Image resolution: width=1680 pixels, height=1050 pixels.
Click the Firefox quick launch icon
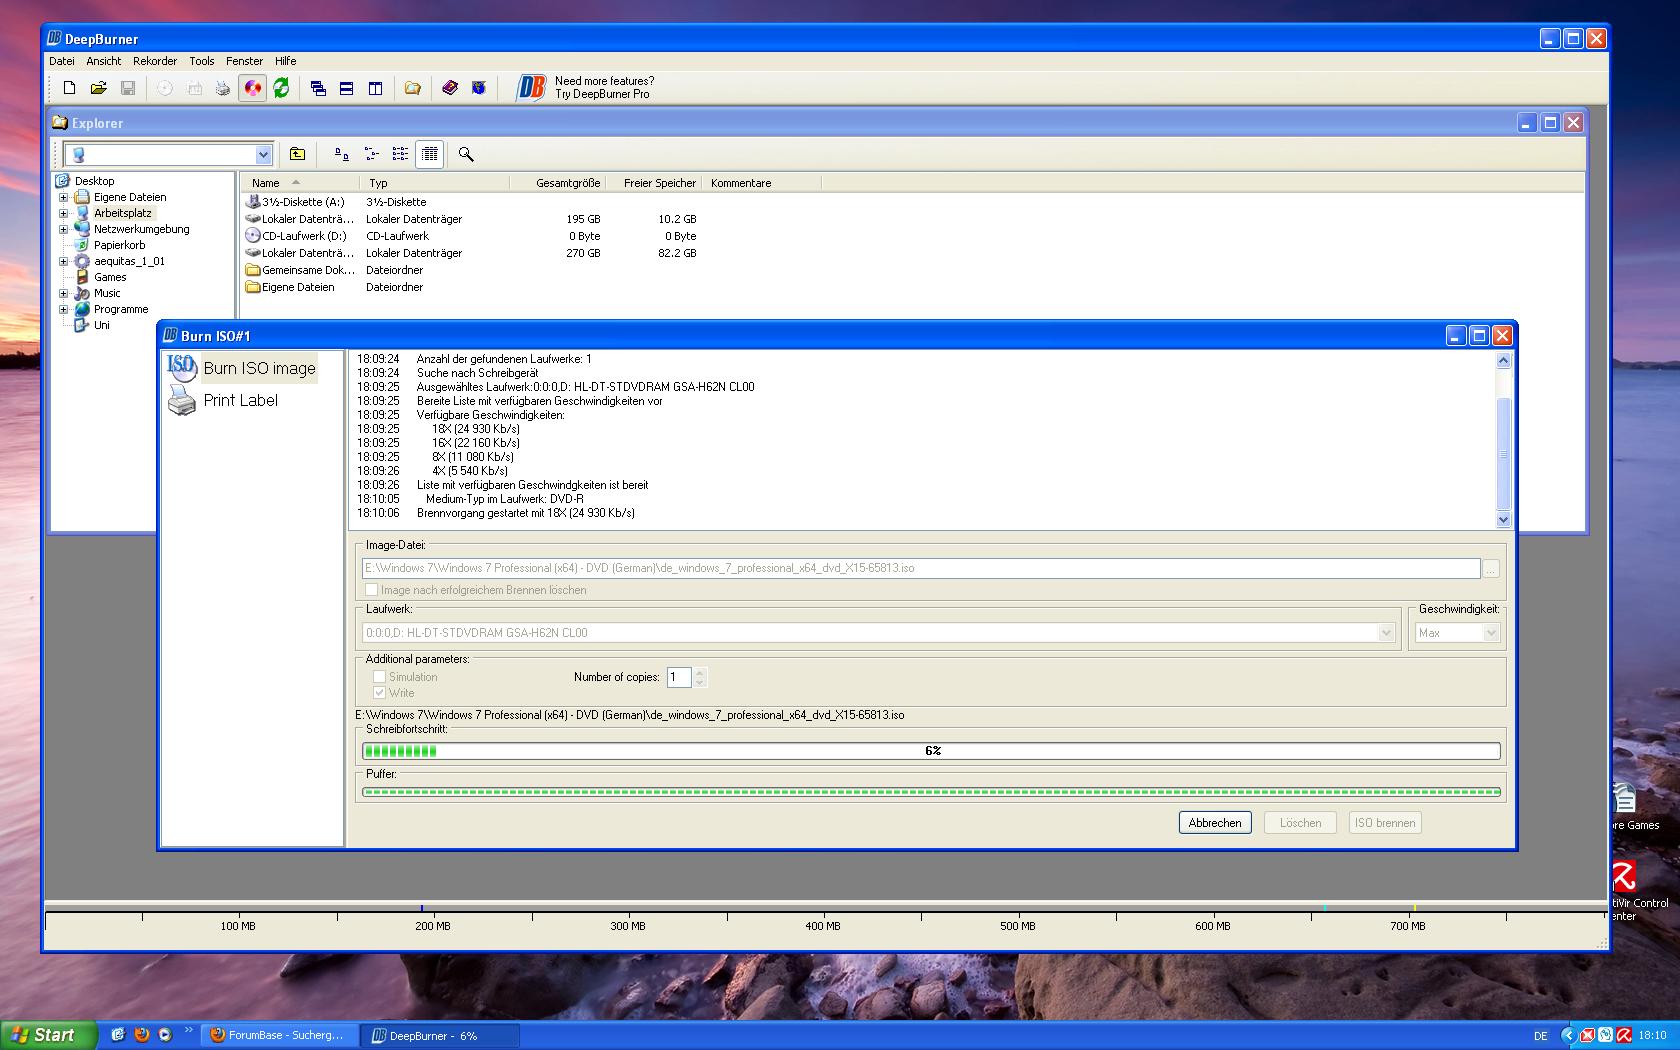142,1035
